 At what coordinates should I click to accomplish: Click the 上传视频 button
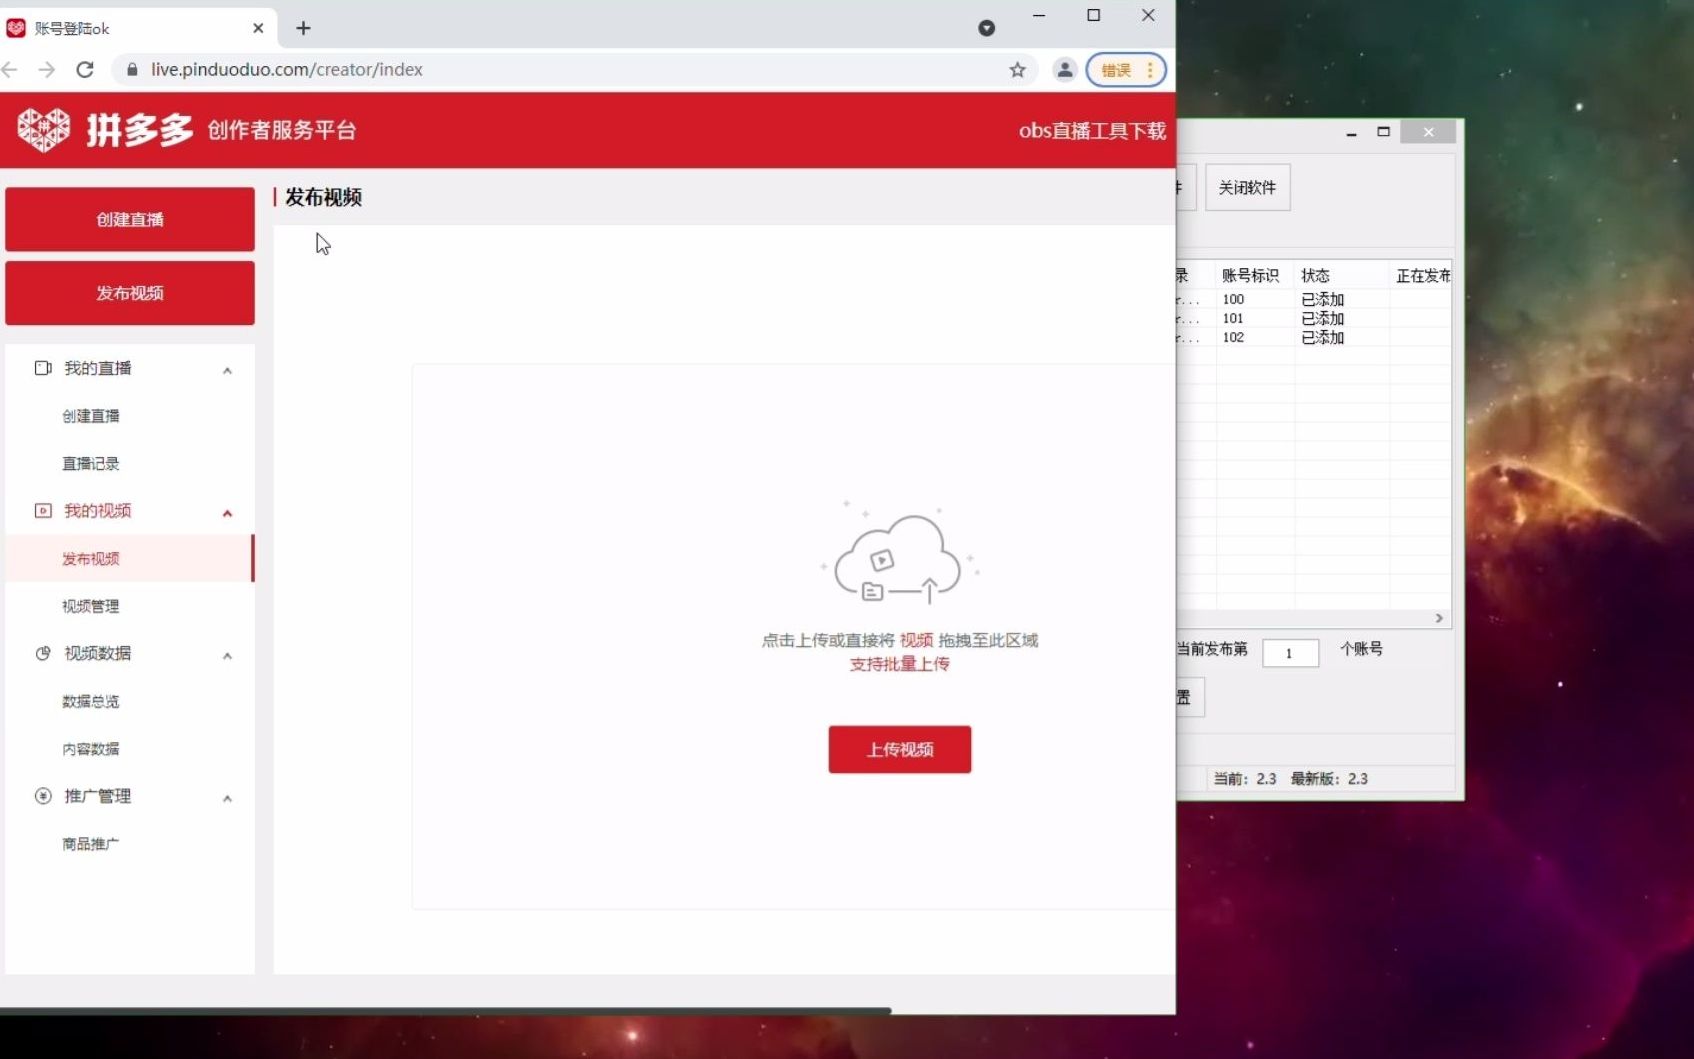[900, 749]
